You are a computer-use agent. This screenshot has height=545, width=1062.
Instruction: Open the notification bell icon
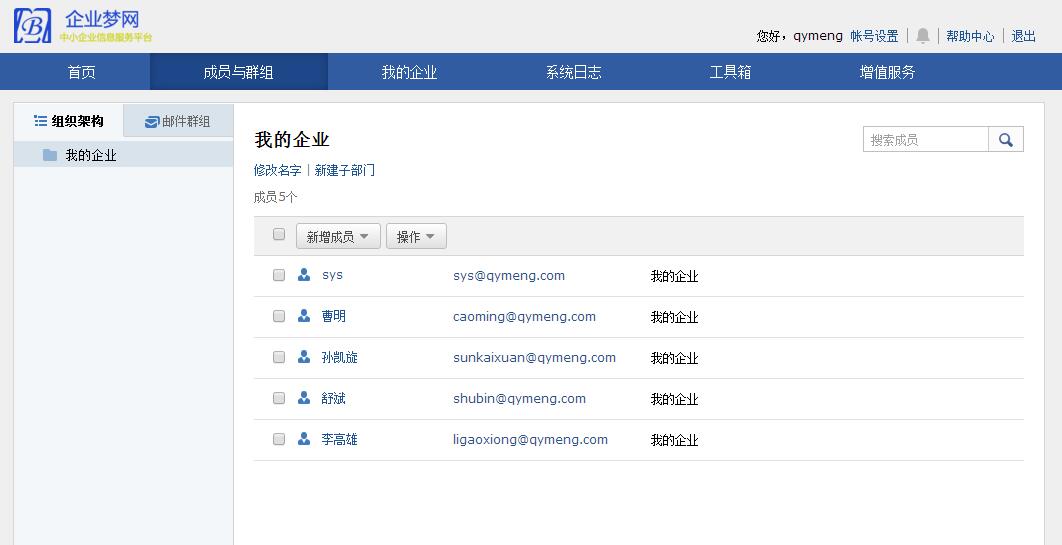coord(922,36)
